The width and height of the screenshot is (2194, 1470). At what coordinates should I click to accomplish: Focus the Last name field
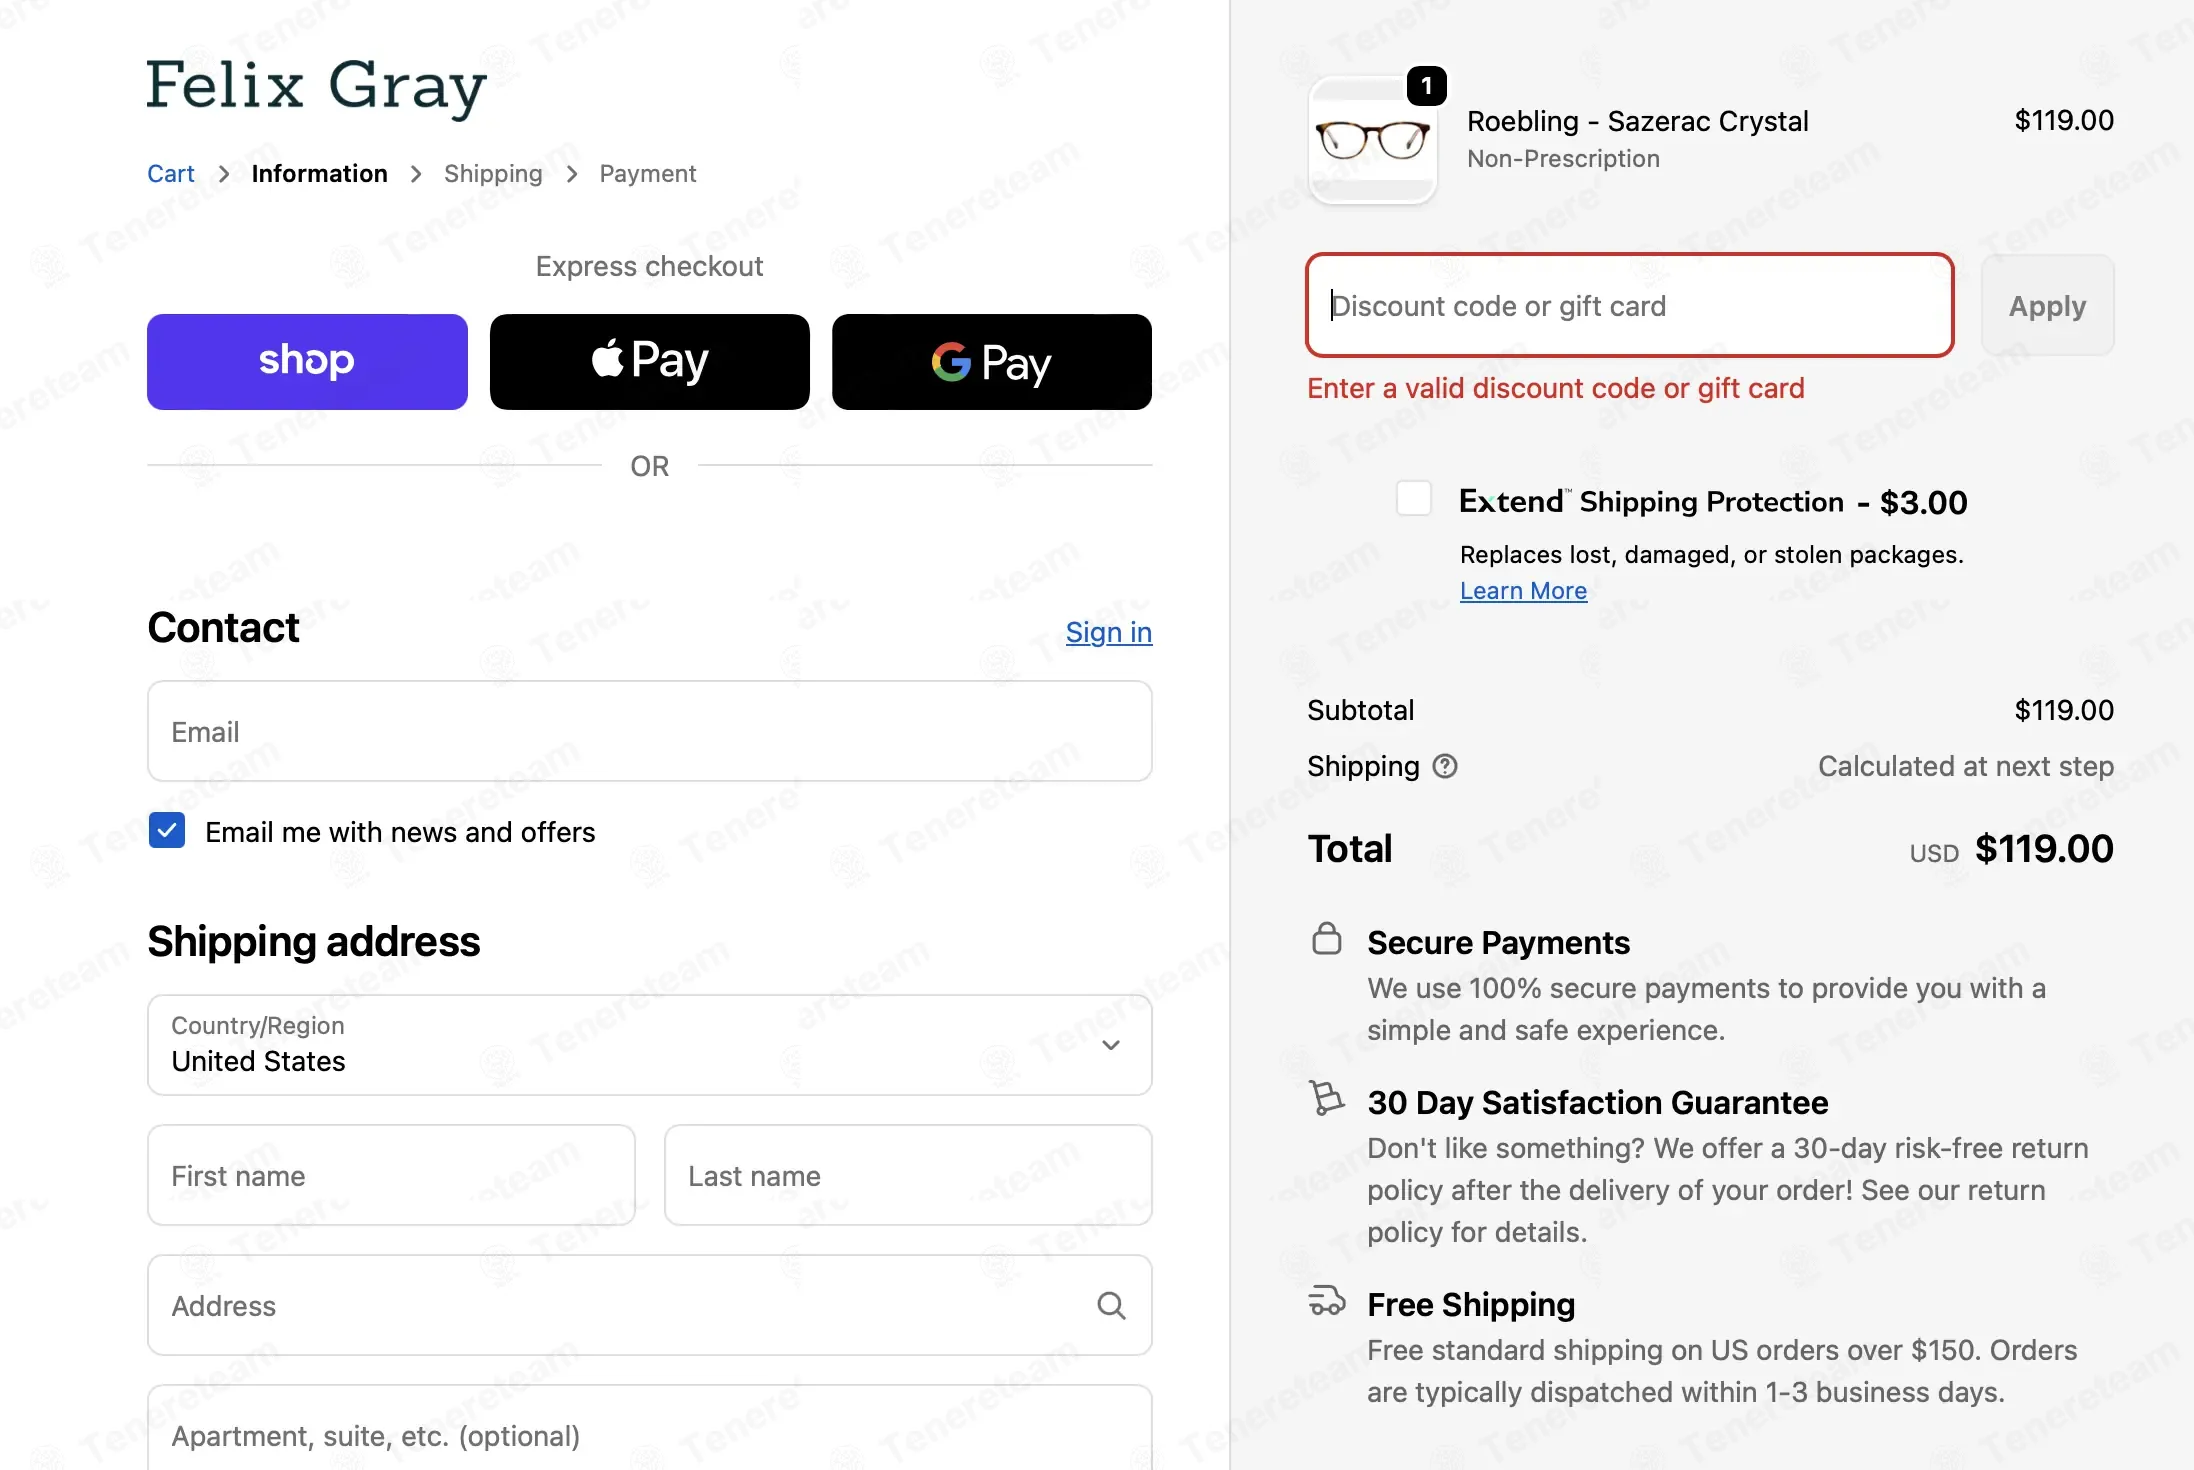click(x=908, y=1175)
